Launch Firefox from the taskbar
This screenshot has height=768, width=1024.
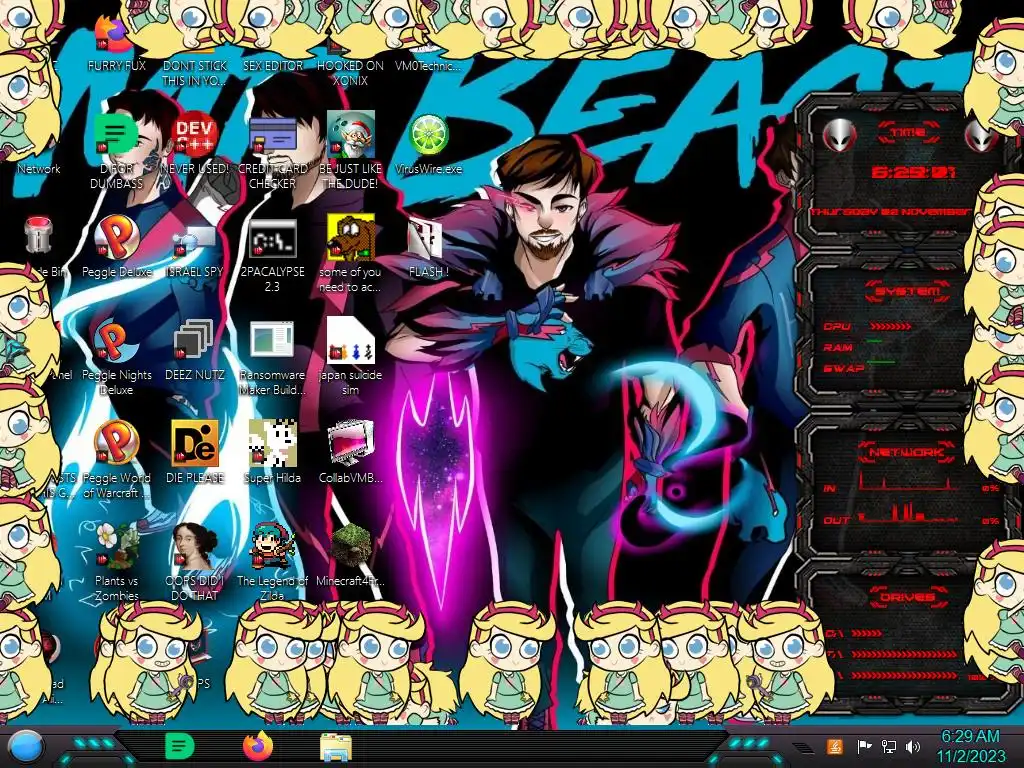[258, 746]
